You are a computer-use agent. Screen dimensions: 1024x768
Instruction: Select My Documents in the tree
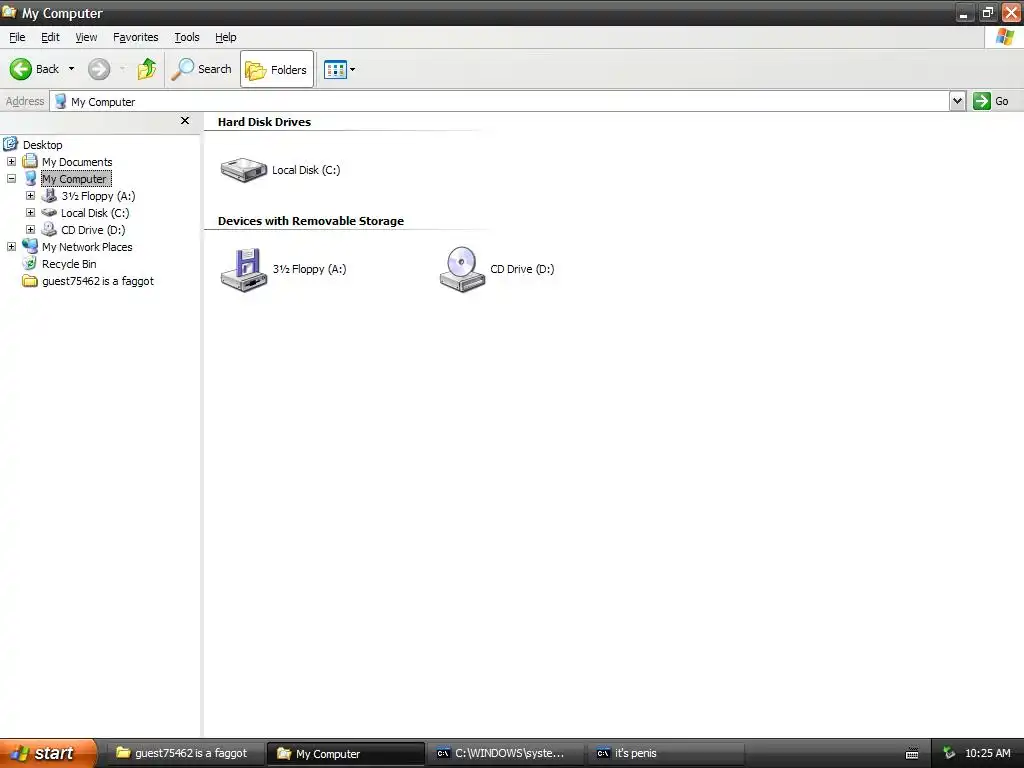tap(68, 161)
